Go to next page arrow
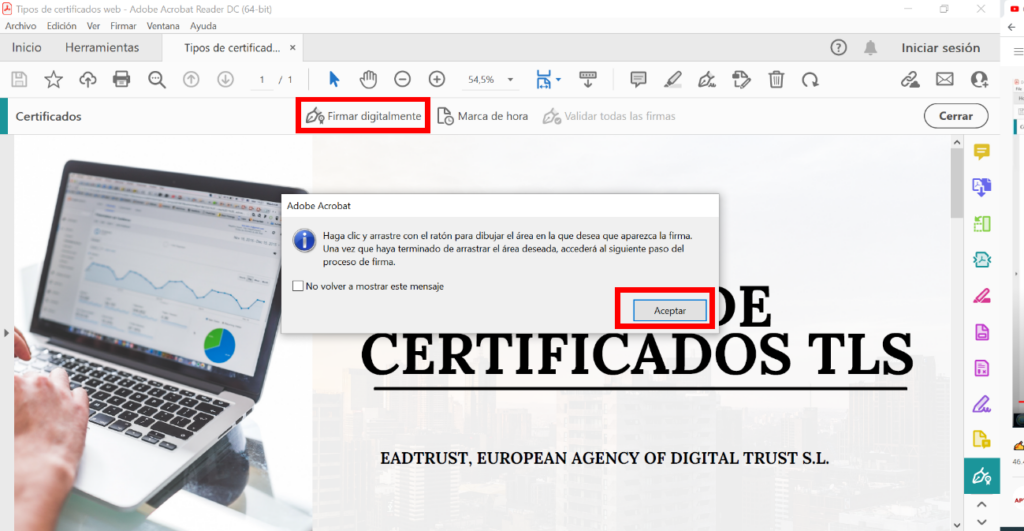 point(225,80)
